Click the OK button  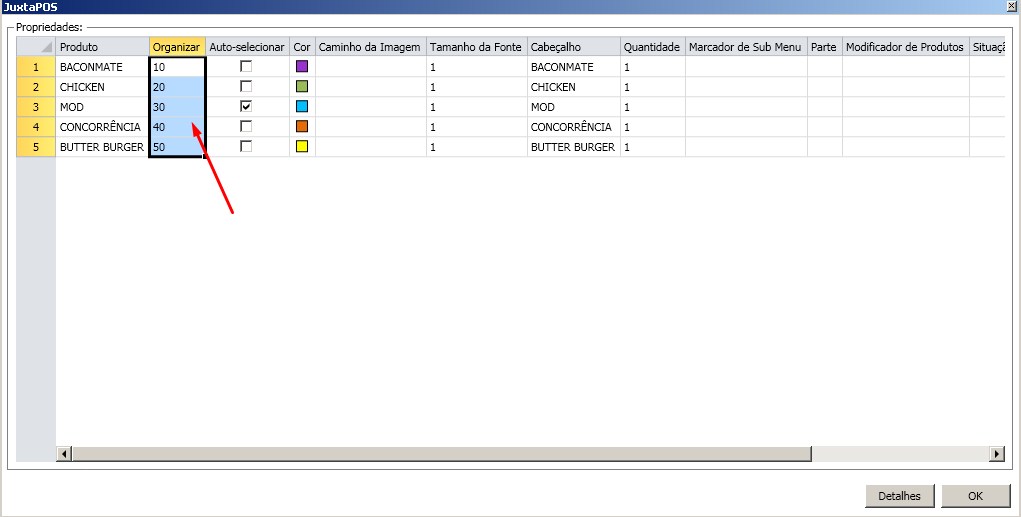click(x=975, y=496)
